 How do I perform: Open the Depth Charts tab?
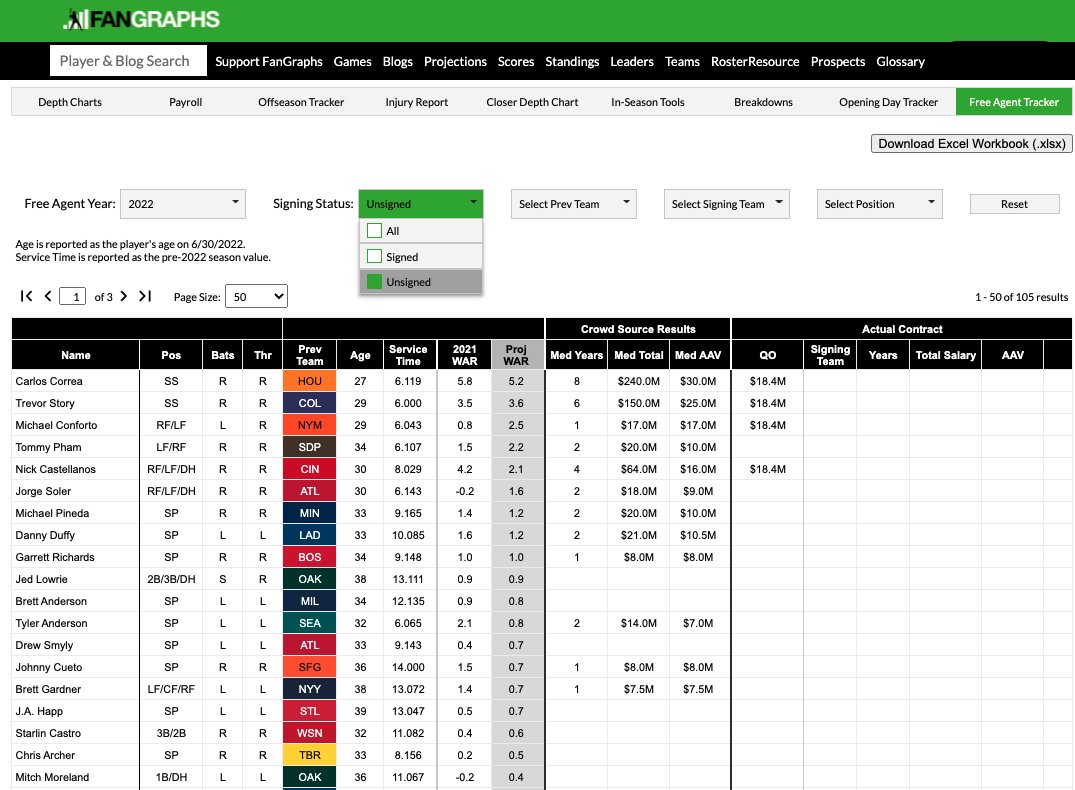pos(70,101)
